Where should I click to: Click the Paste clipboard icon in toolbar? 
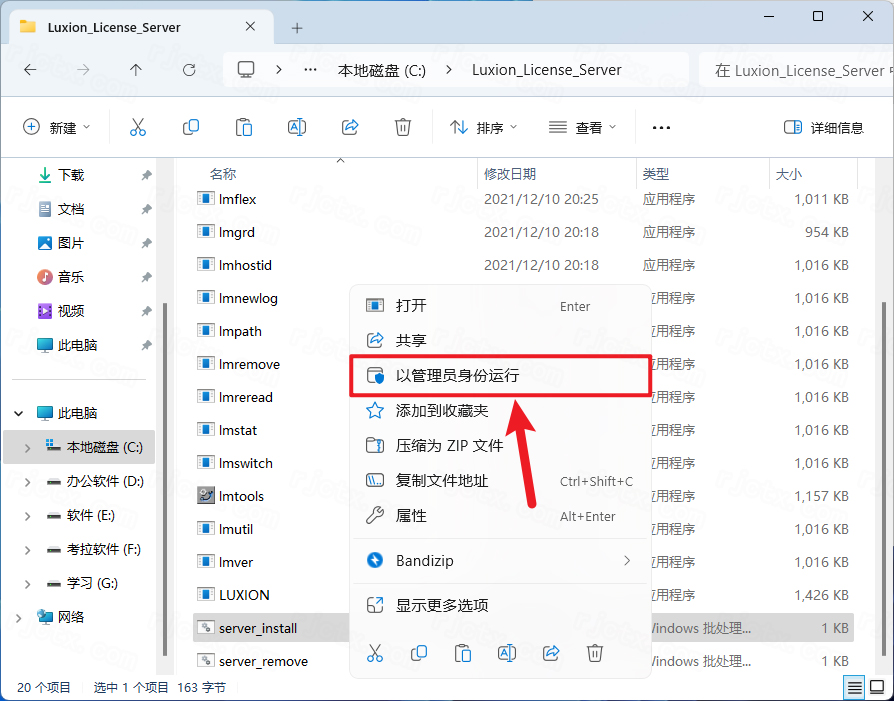coord(243,127)
